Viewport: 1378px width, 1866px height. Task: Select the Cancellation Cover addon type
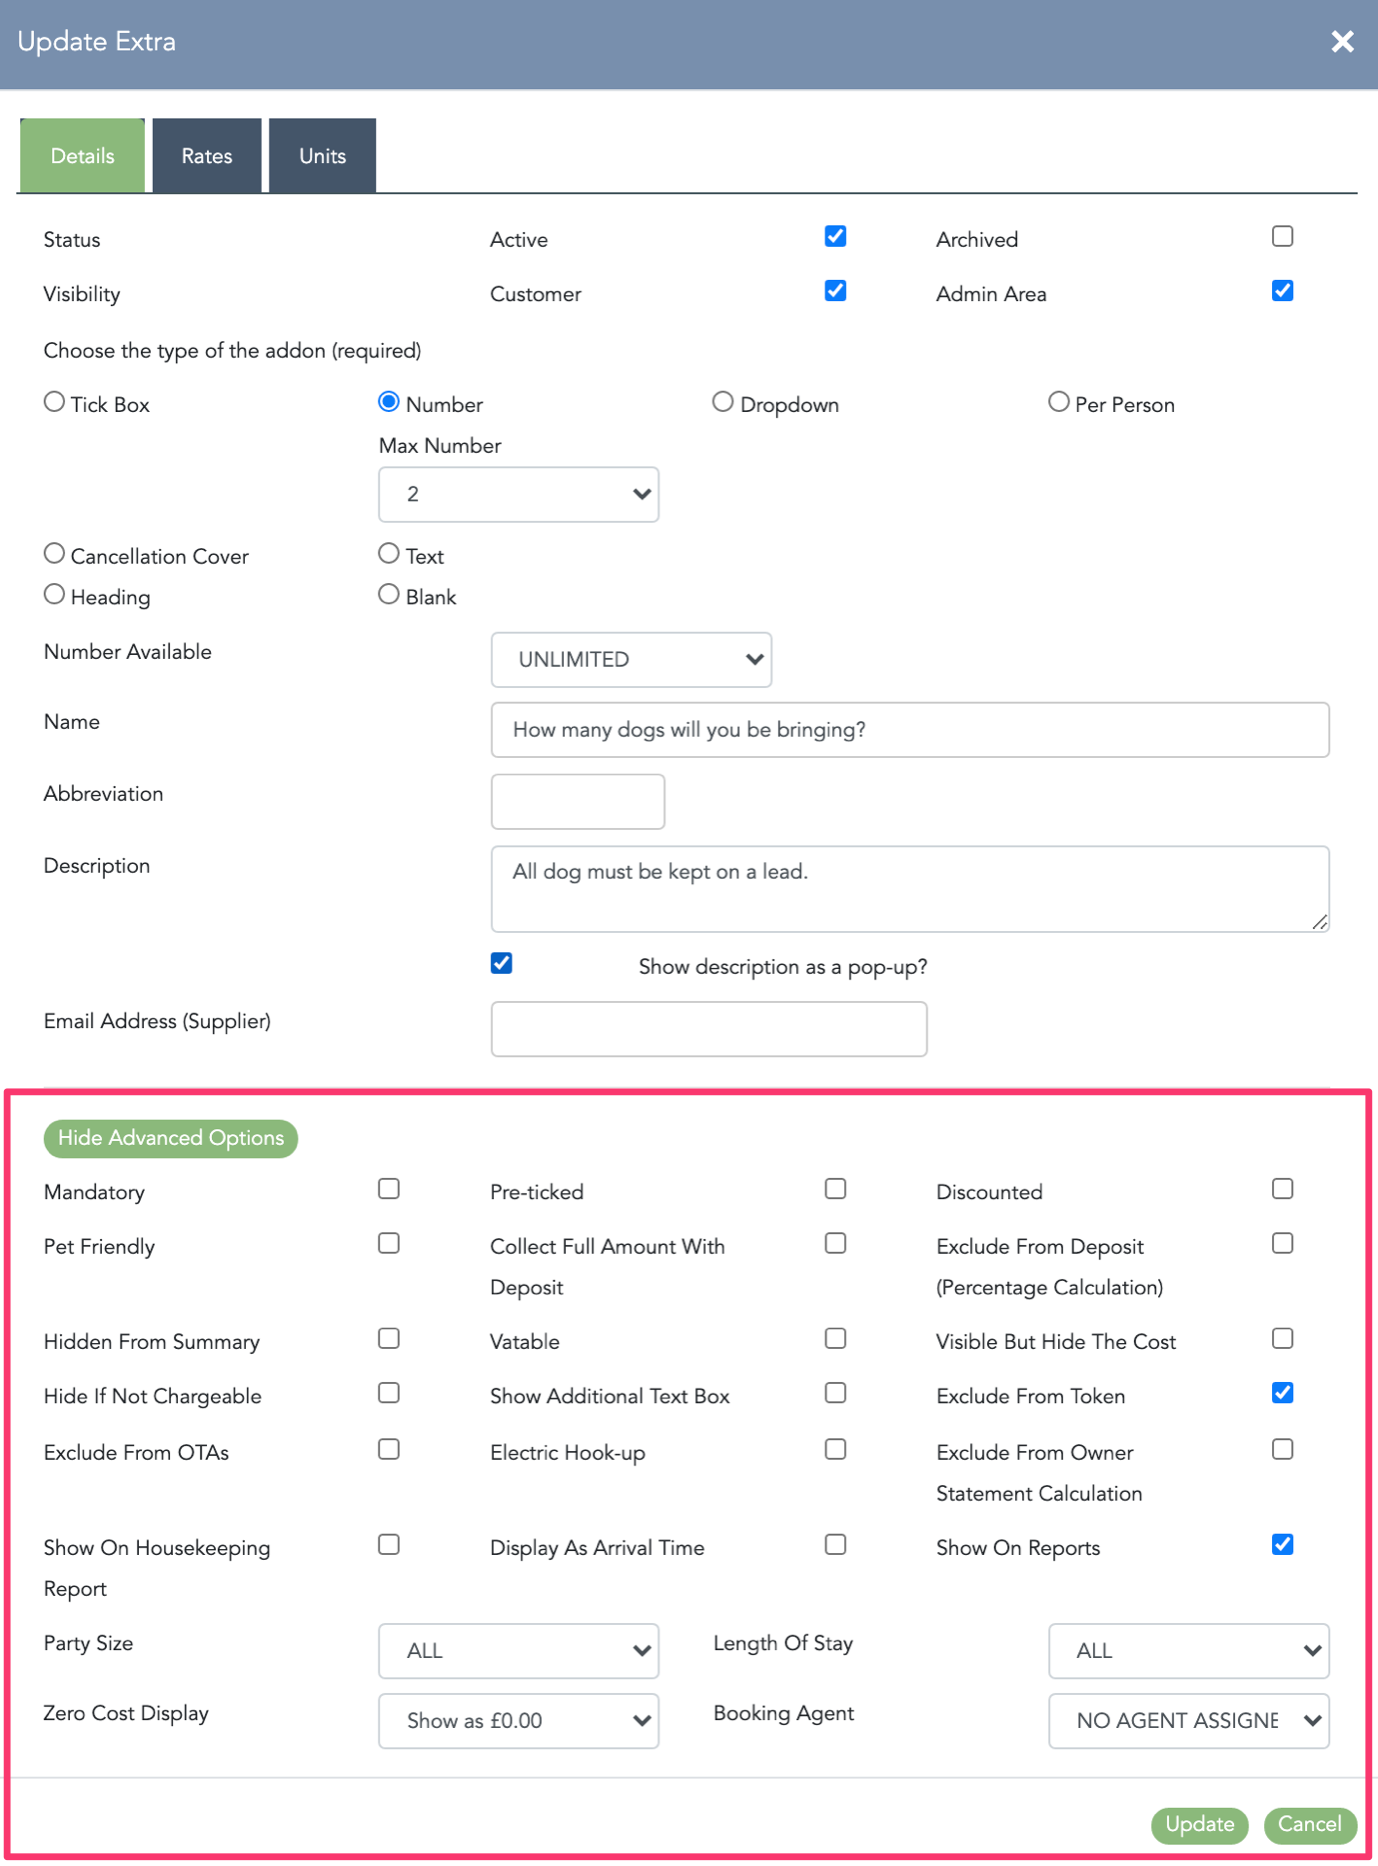[54, 553]
